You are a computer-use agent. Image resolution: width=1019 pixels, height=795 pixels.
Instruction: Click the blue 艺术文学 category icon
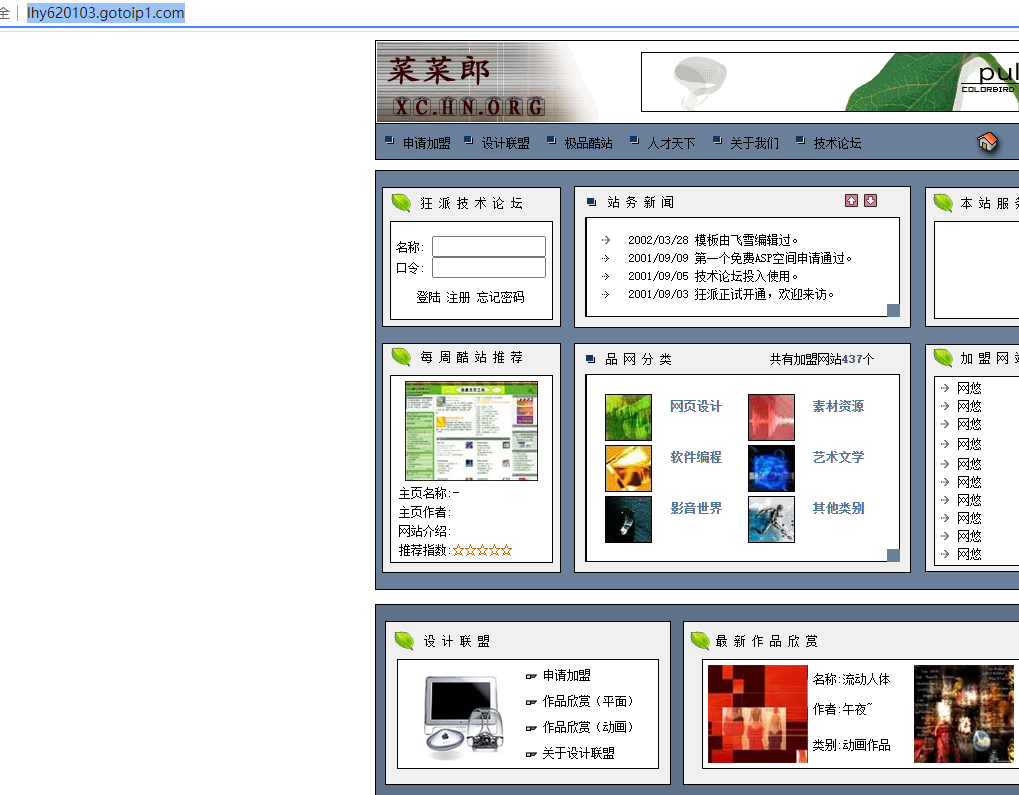[x=771, y=468]
